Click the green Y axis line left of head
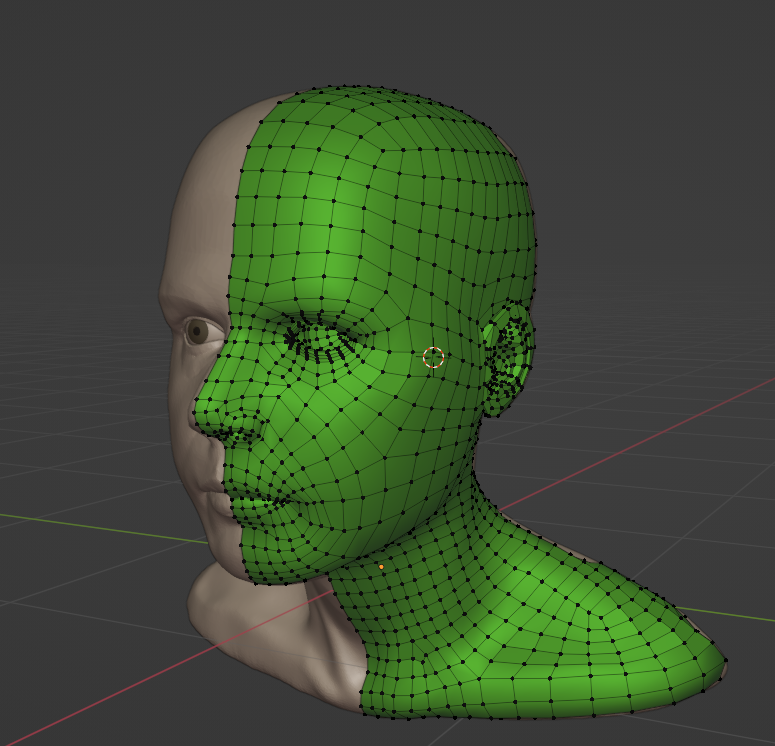This screenshot has width=775, height=746. (80, 524)
